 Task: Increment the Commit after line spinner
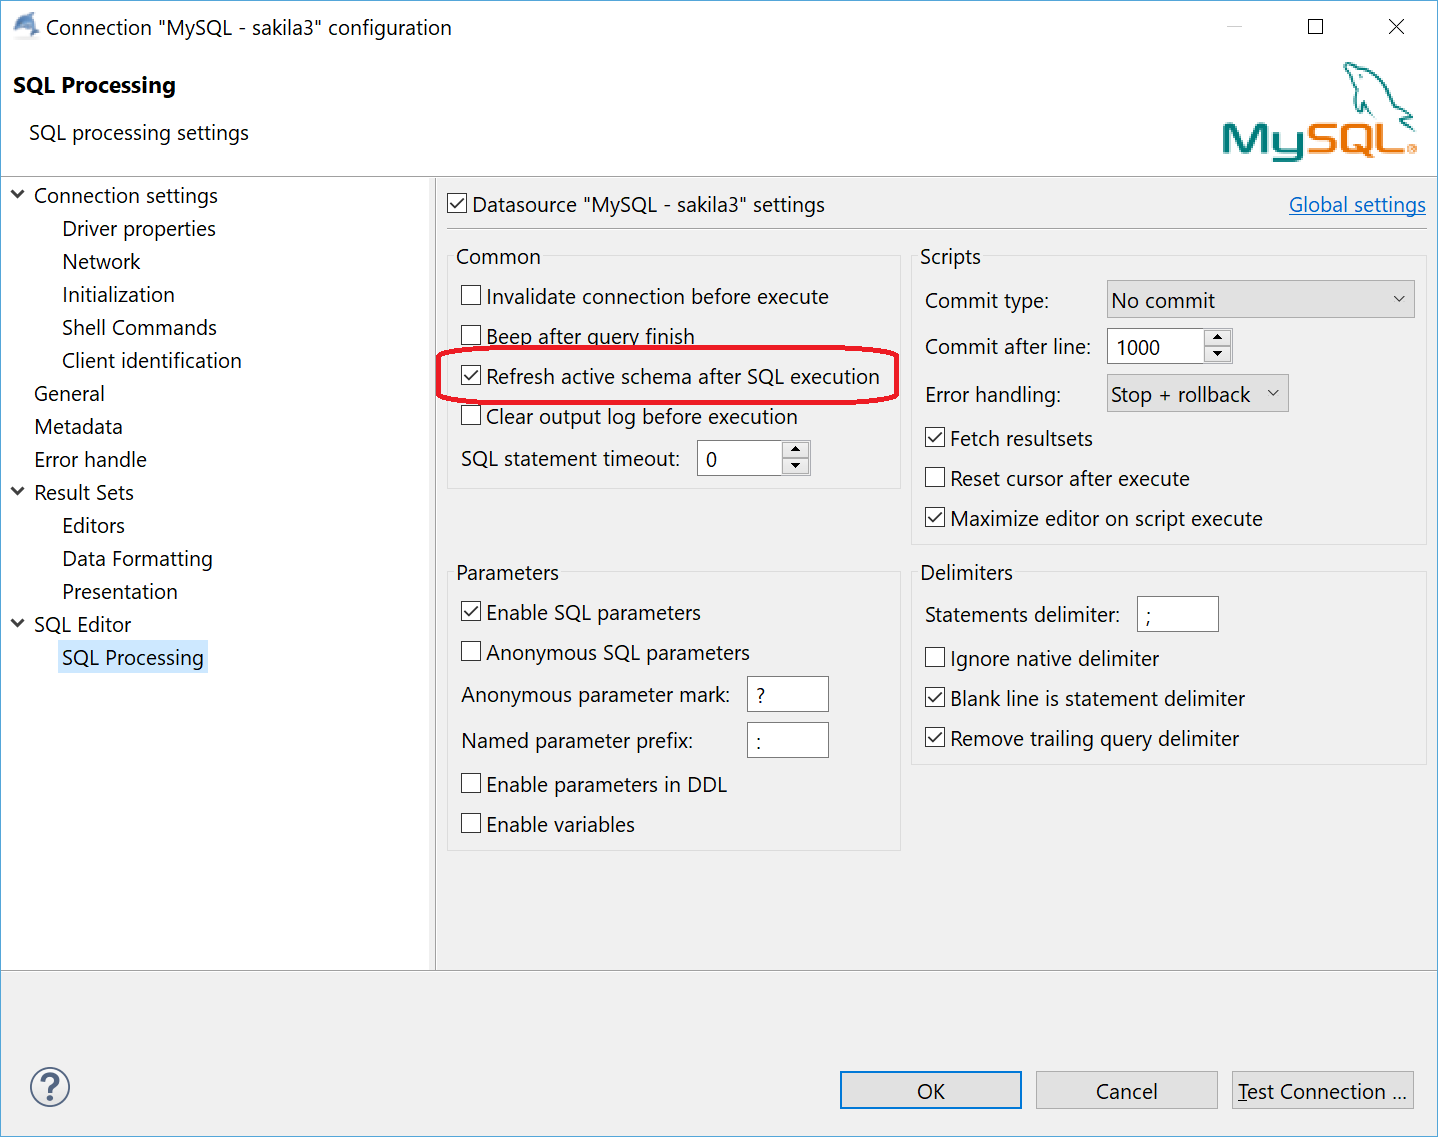1217,339
